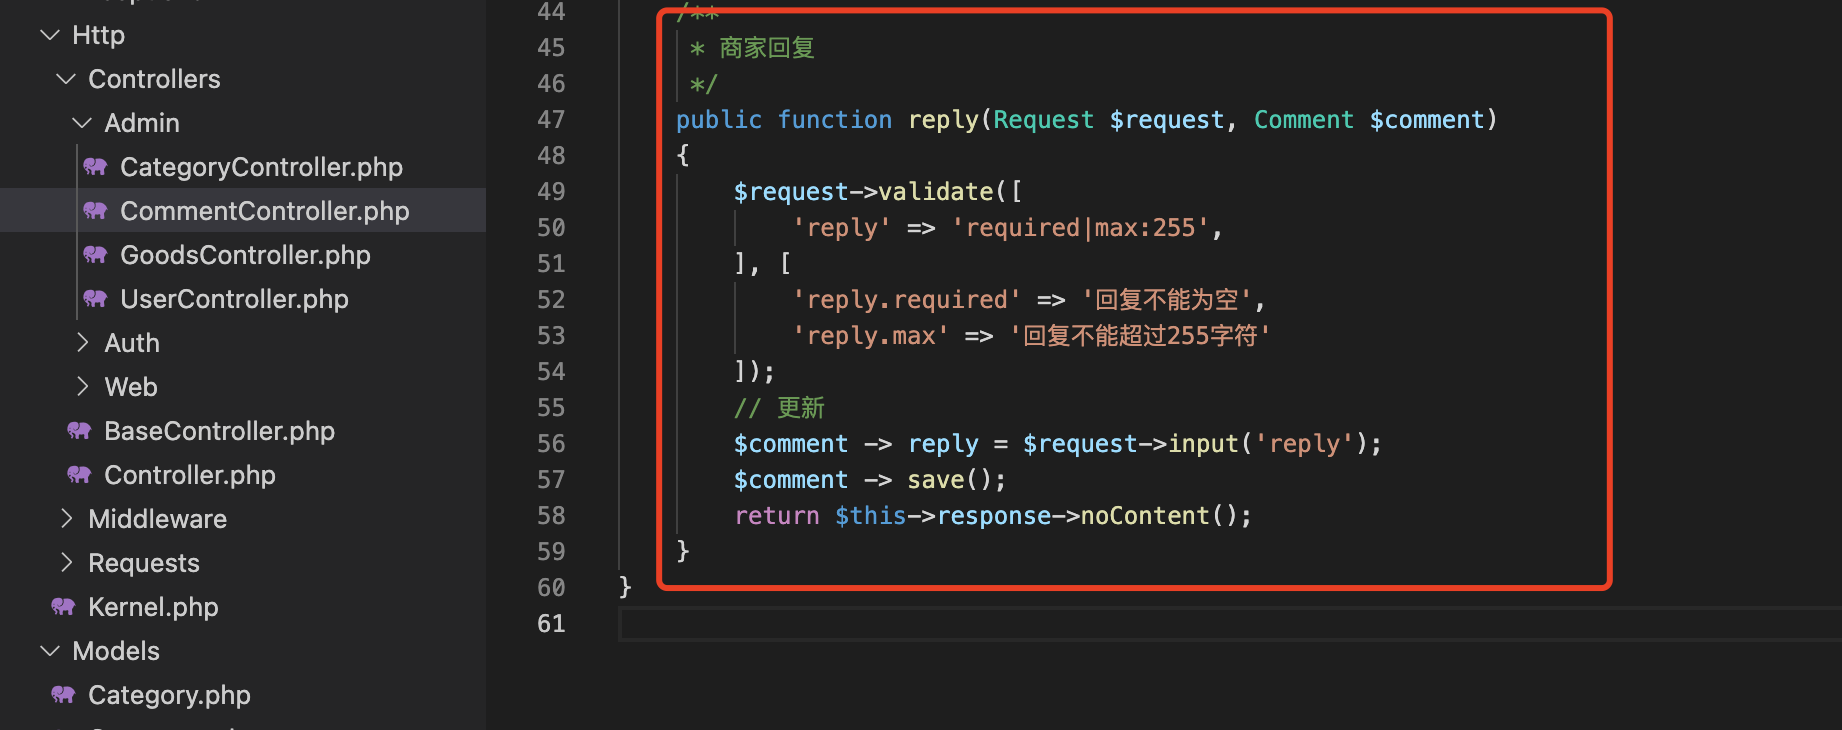Image resolution: width=1842 pixels, height=730 pixels.
Task: Click 'input' method call on line 56
Action: 1203,444
